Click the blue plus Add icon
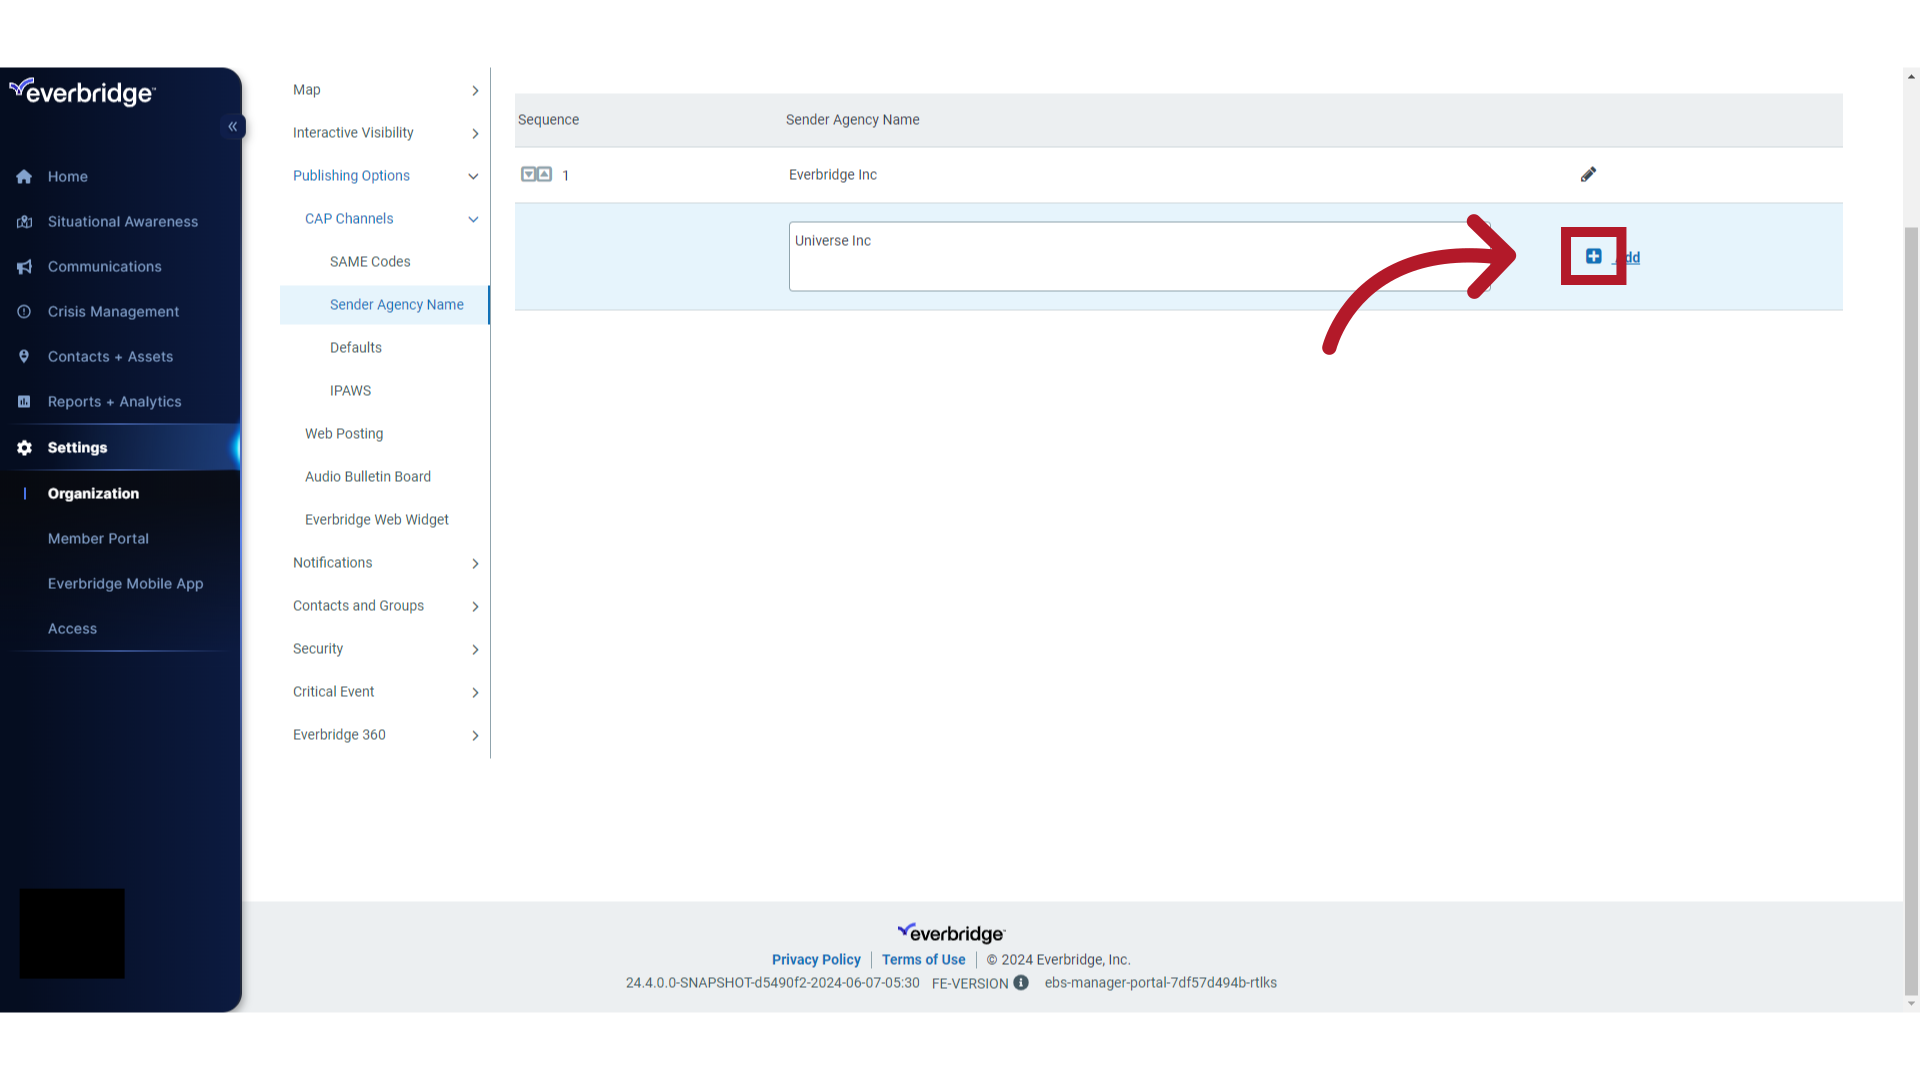Image resolution: width=1920 pixels, height=1080 pixels. 1594,256
